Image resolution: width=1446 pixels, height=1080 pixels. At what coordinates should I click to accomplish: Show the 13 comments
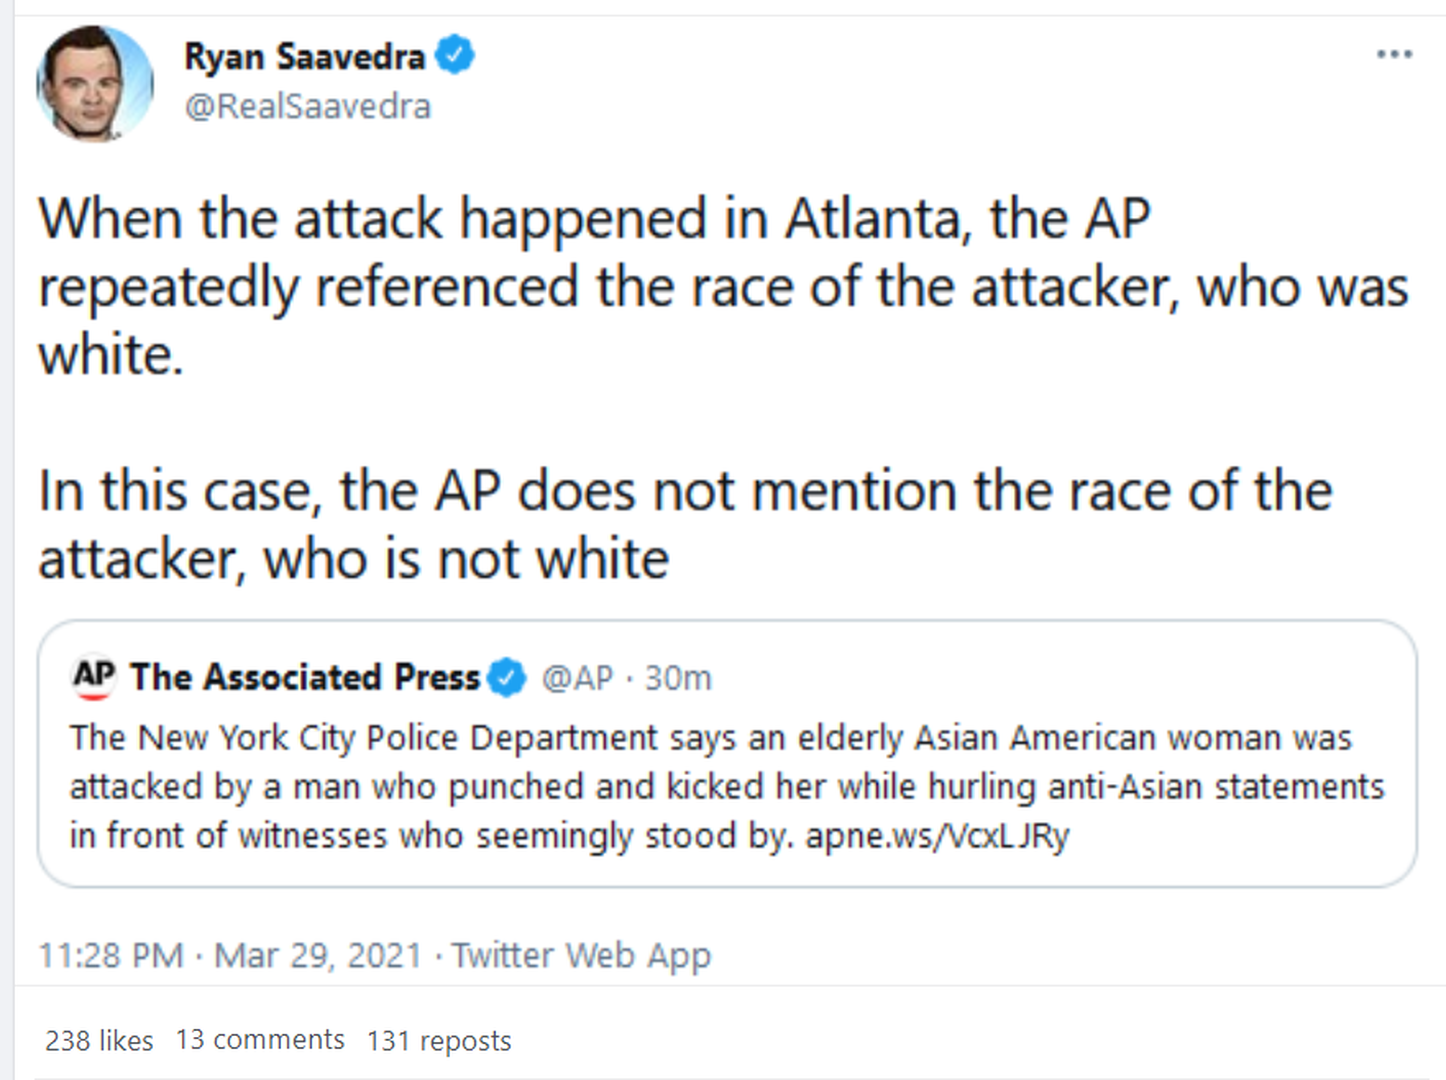click(260, 1040)
